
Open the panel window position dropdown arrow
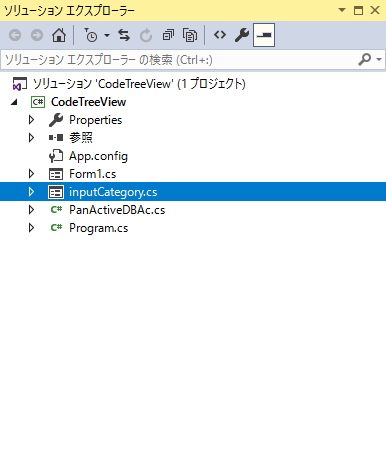(x=342, y=10)
